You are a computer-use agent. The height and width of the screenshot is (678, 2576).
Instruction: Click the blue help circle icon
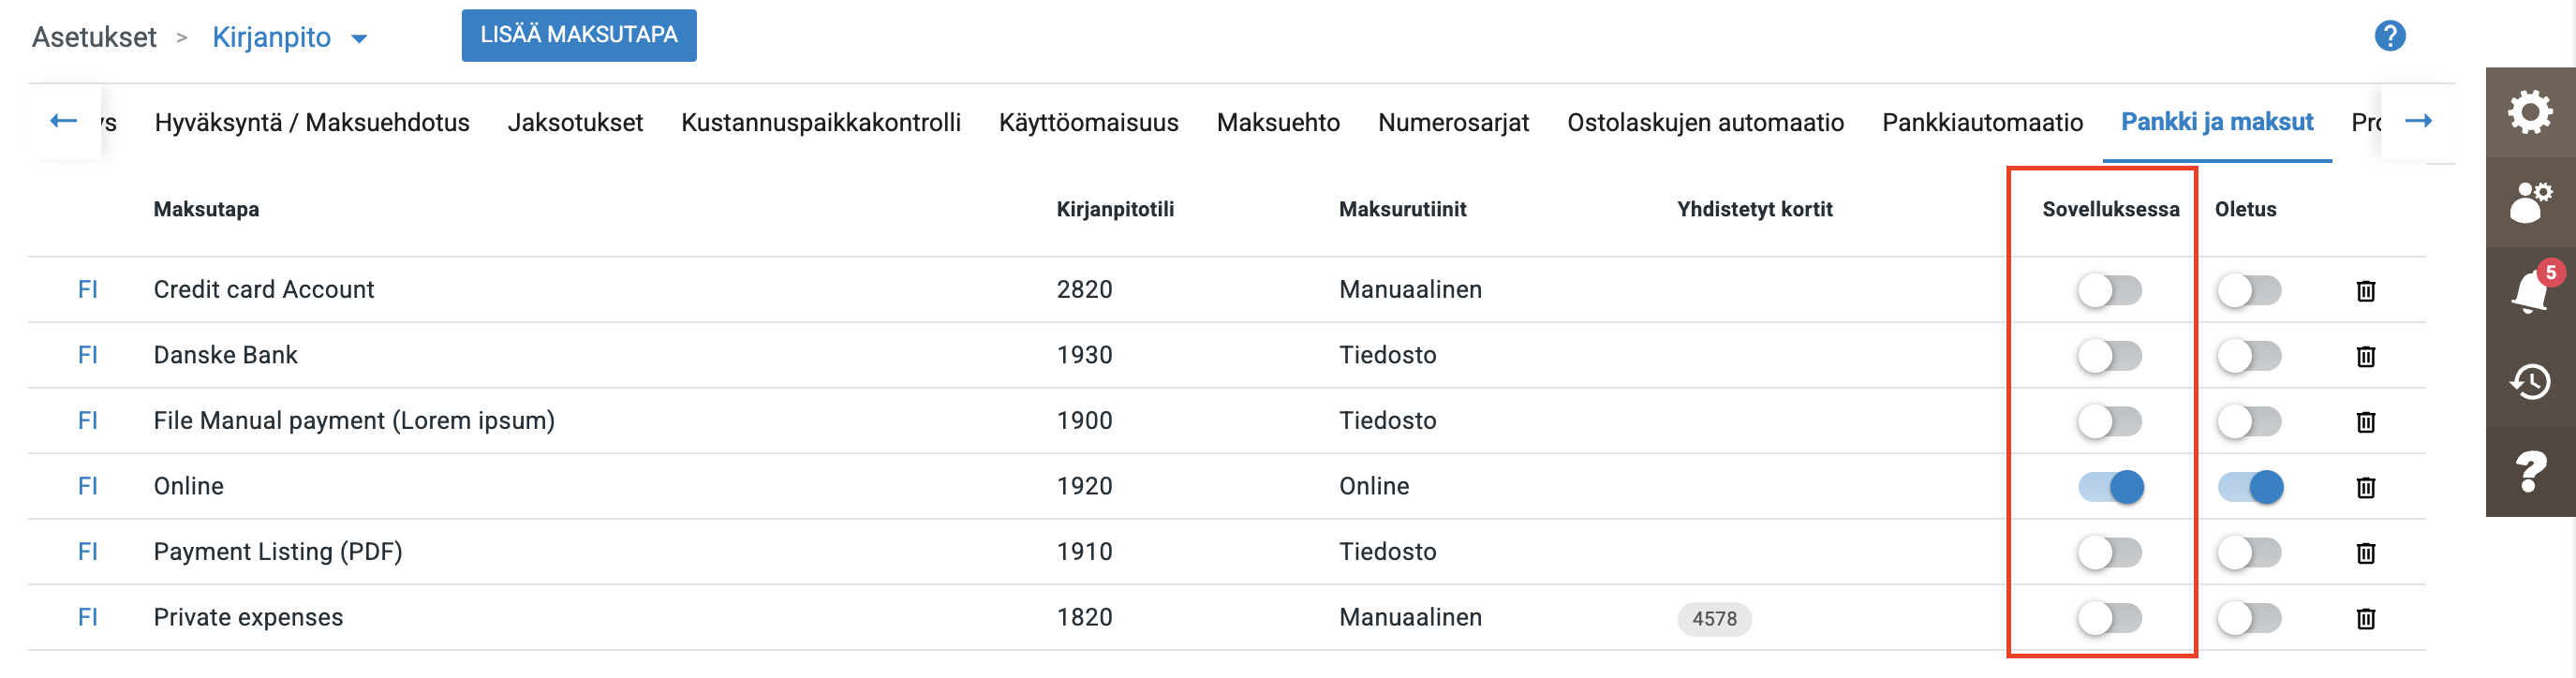tap(2389, 36)
